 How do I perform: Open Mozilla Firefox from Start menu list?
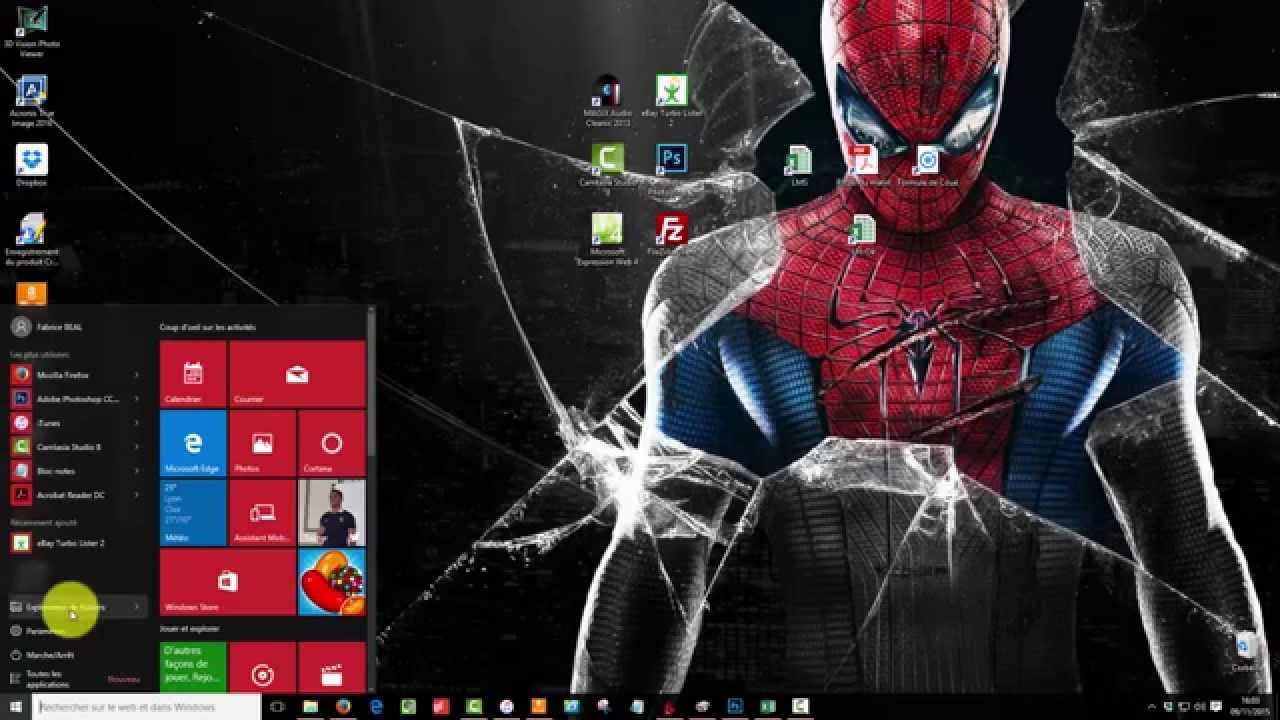click(x=76, y=375)
